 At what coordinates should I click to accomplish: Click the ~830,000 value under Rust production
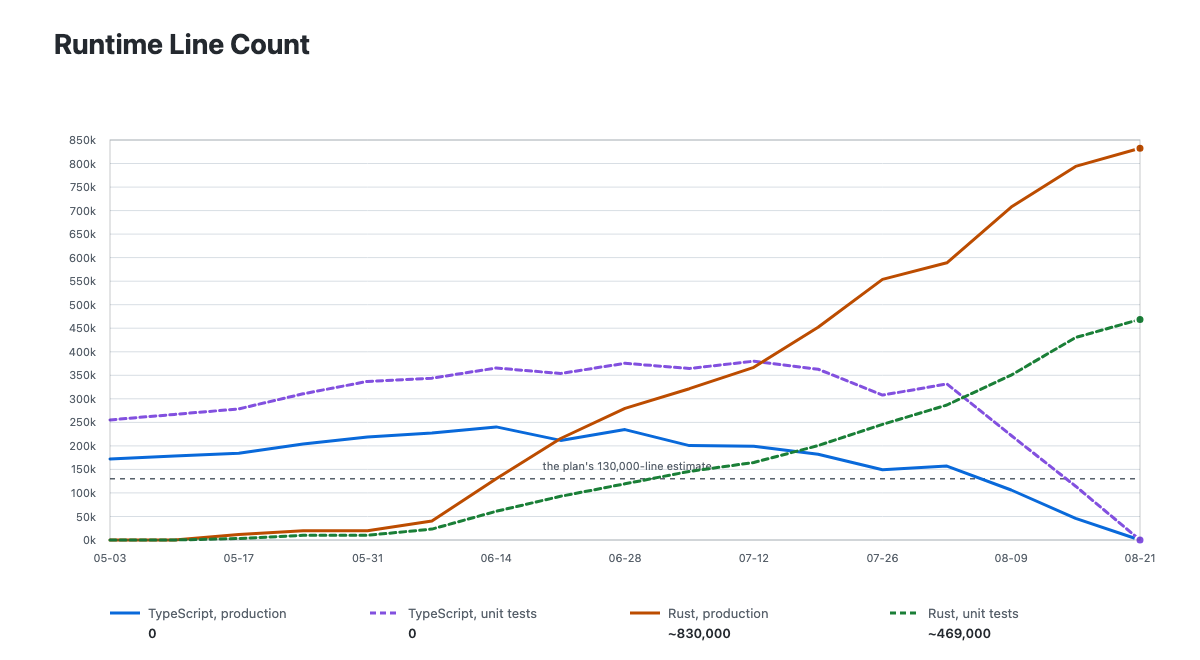(x=699, y=634)
